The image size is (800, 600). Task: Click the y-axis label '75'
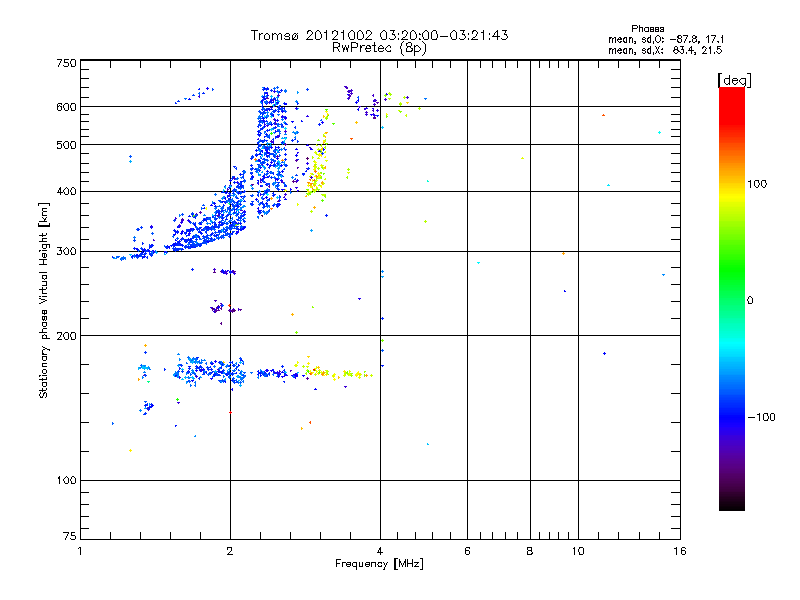70,536
